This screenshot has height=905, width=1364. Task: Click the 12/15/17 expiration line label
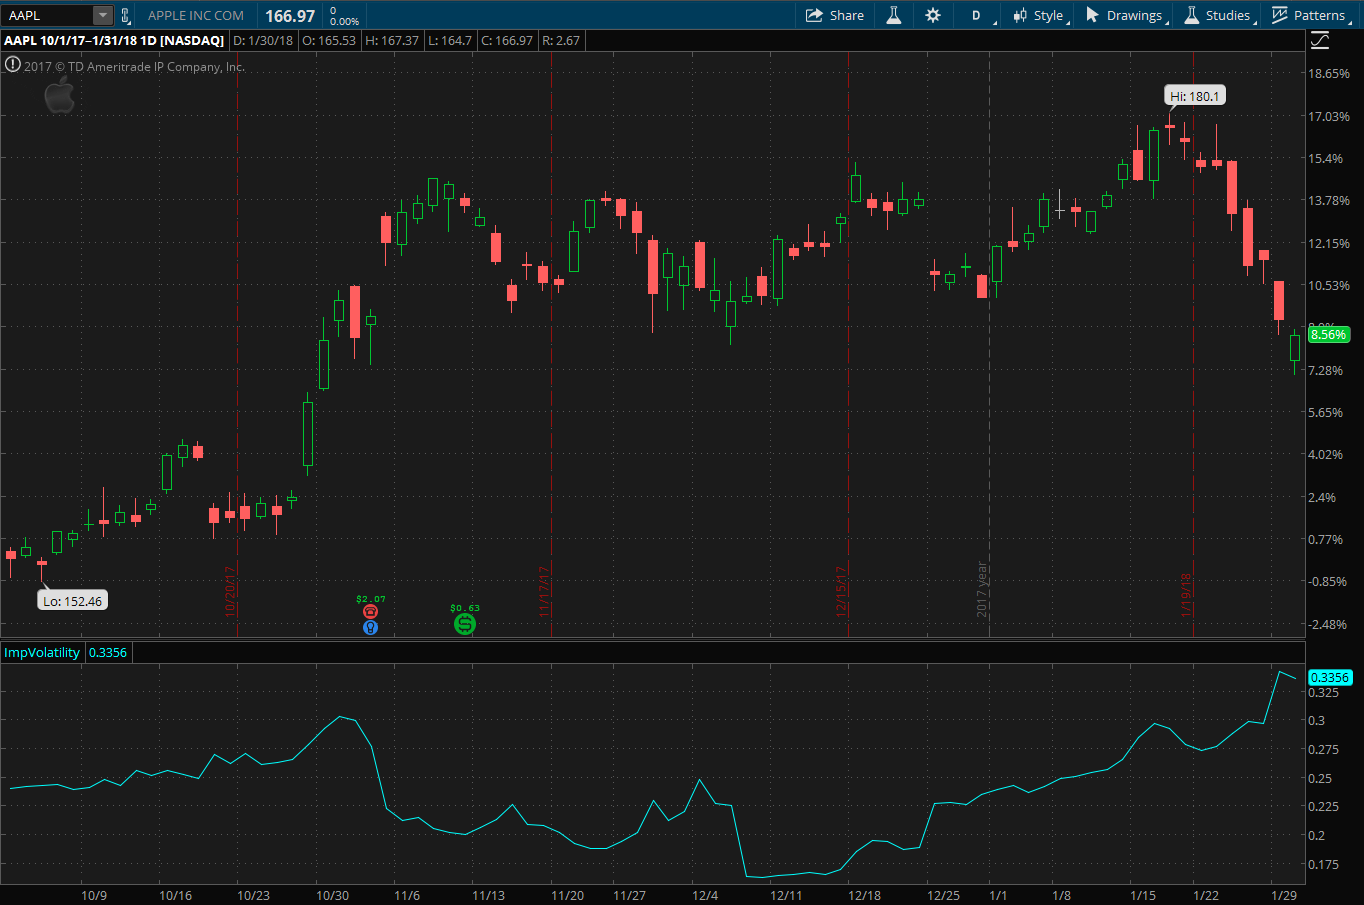tap(841, 591)
